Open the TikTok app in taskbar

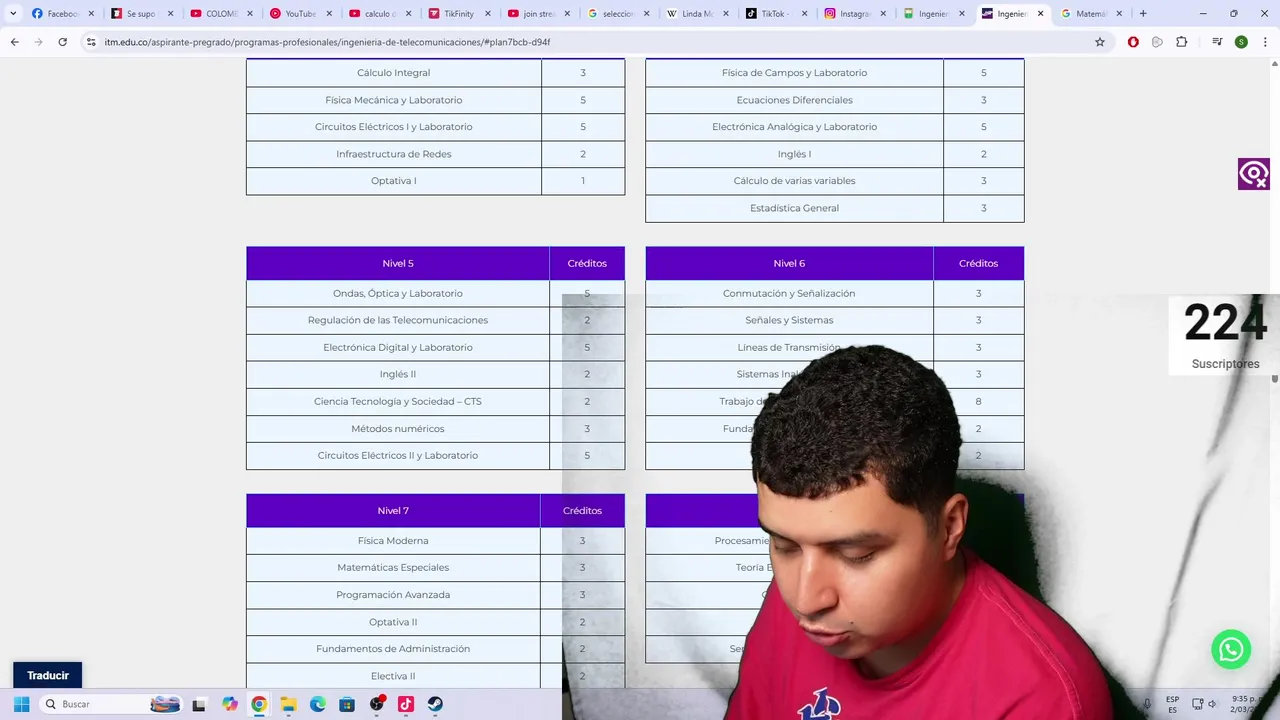coord(406,704)
